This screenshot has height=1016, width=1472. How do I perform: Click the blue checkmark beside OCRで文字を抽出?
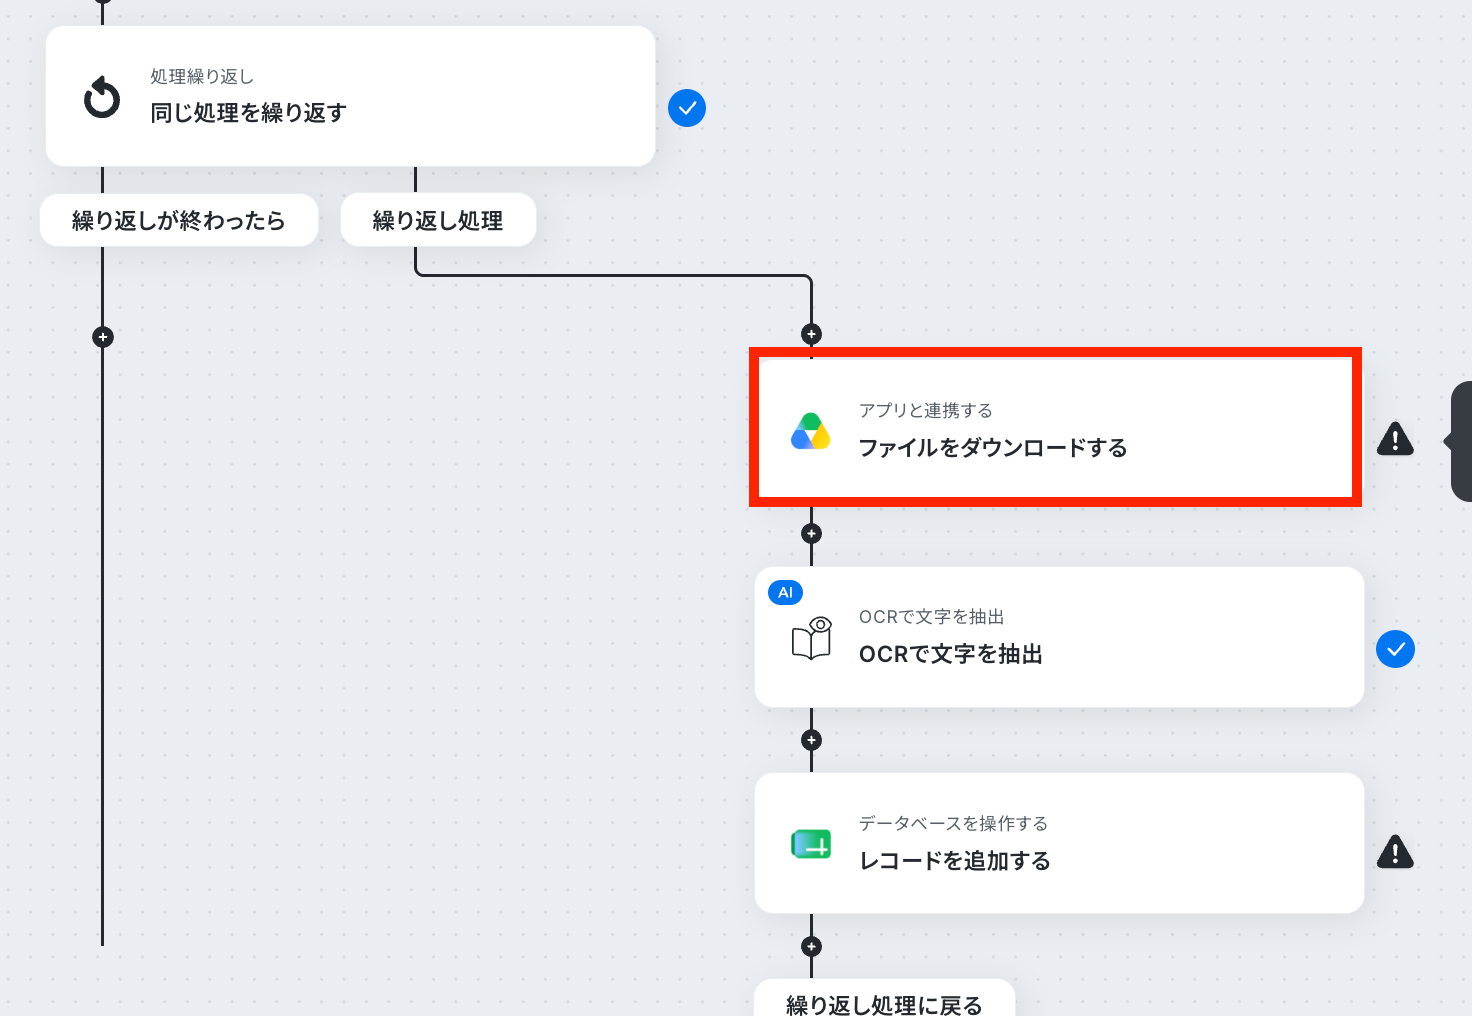click(x=1395, y=649)
